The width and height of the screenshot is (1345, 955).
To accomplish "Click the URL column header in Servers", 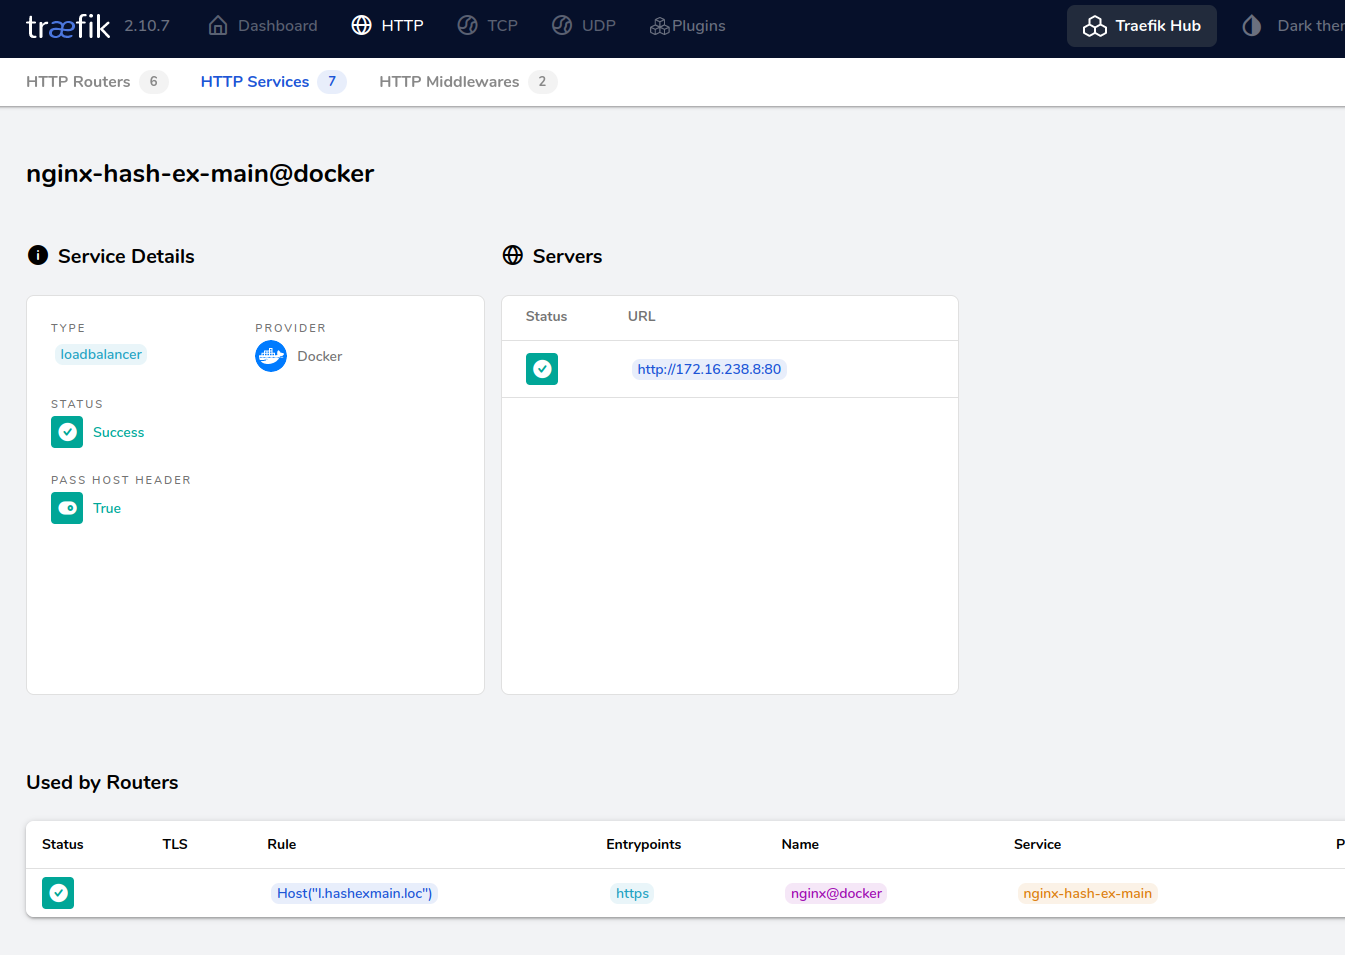I will 642,316.
